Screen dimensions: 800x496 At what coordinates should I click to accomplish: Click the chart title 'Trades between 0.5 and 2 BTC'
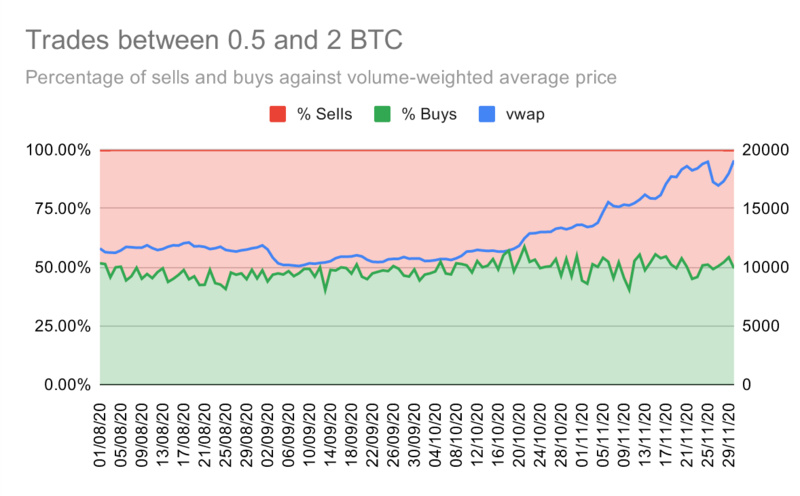pyautogui.click(x=214, y=41)
